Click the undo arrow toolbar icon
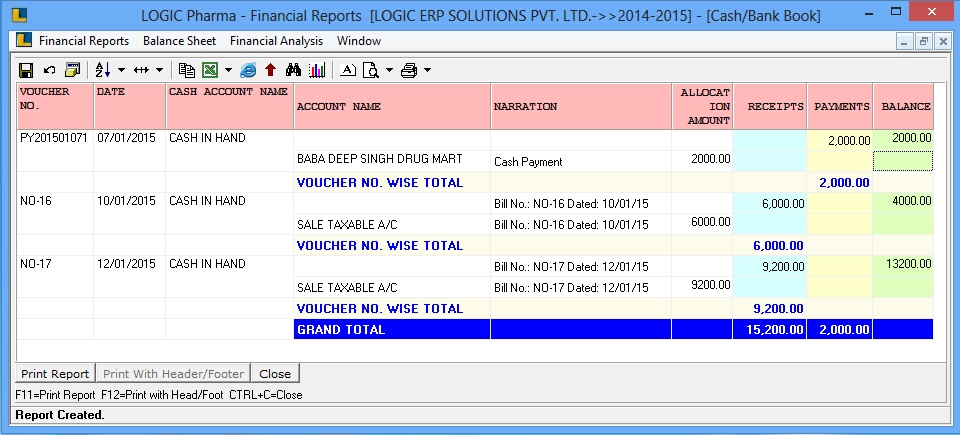This screenshot has height=435, width=960. tap(50, 70)
